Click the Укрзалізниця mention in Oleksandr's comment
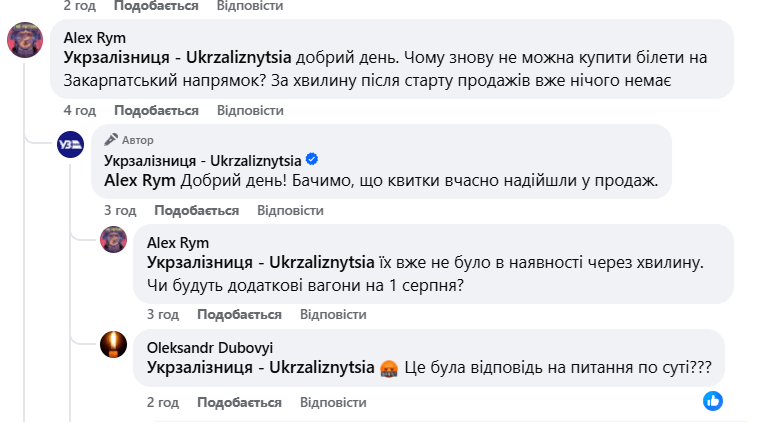Screen dimensions: 770x422 click(260, 368)
